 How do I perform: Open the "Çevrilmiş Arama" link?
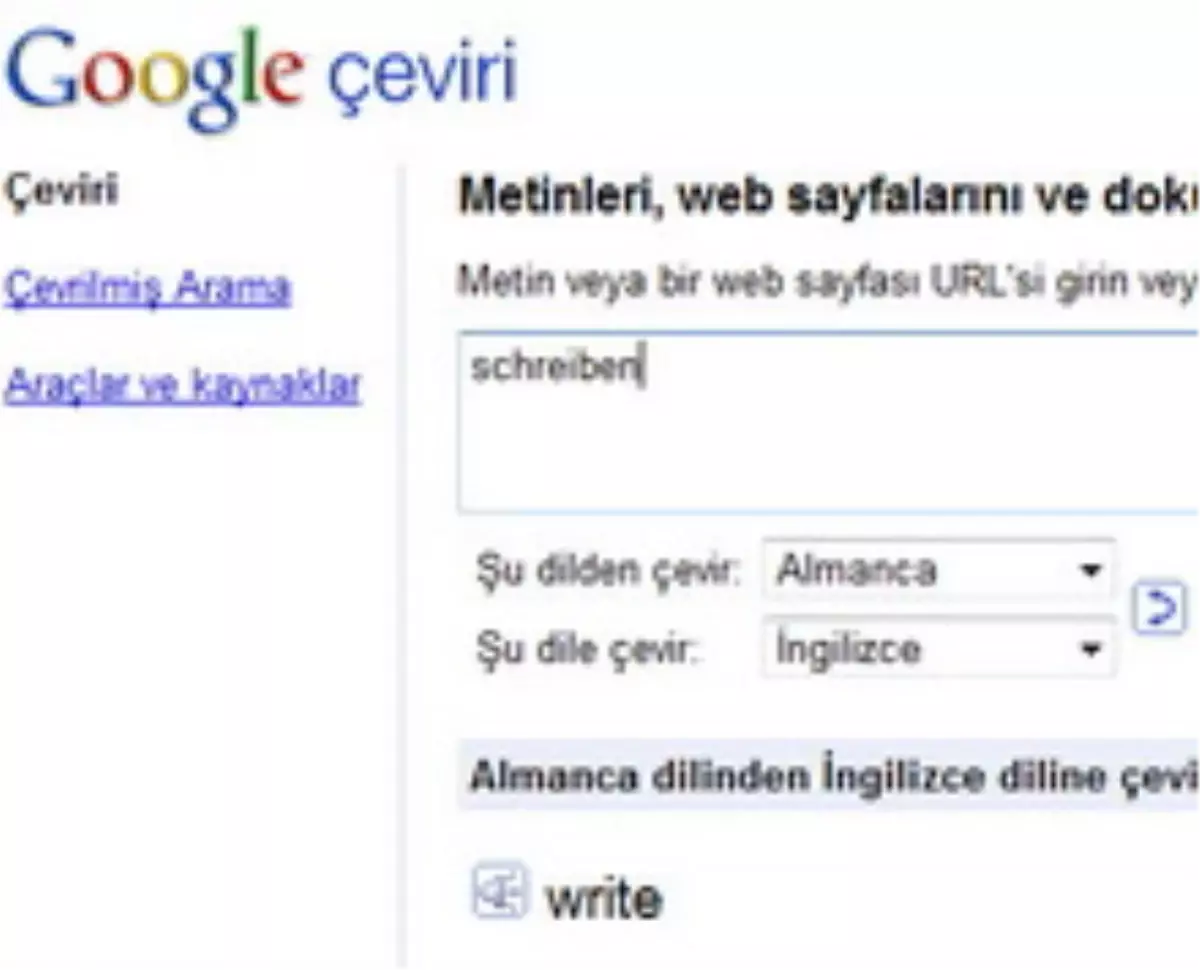pyautogui.click(x=148, y=286)
